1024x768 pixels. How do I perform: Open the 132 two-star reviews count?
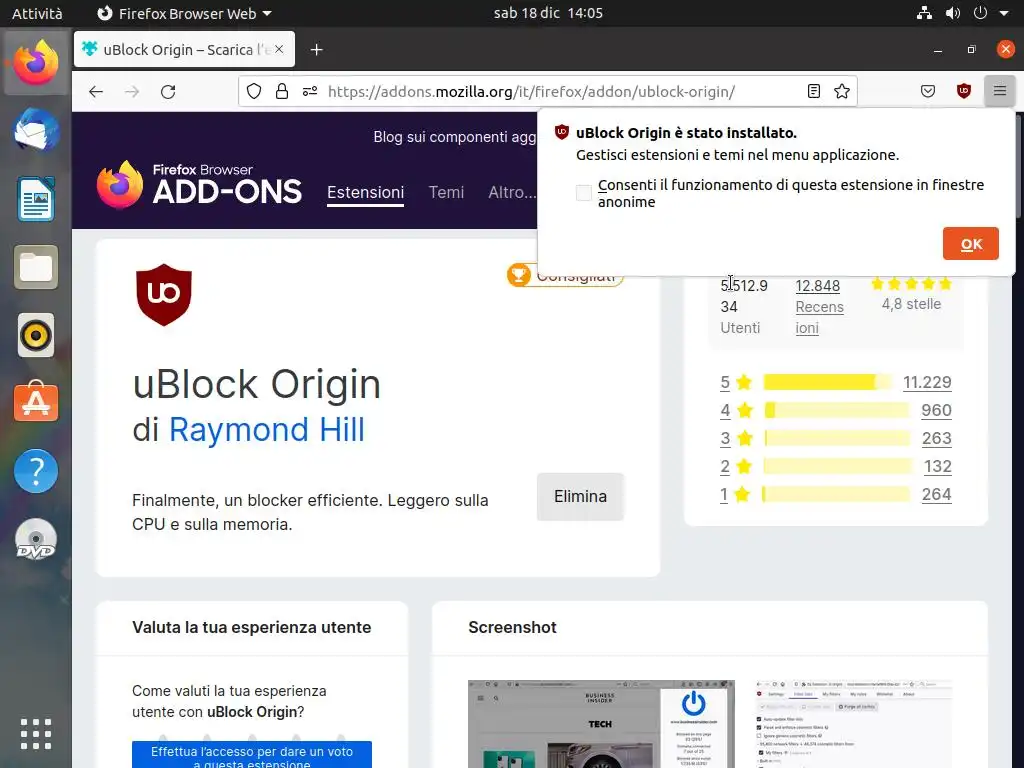click(937, 466)
